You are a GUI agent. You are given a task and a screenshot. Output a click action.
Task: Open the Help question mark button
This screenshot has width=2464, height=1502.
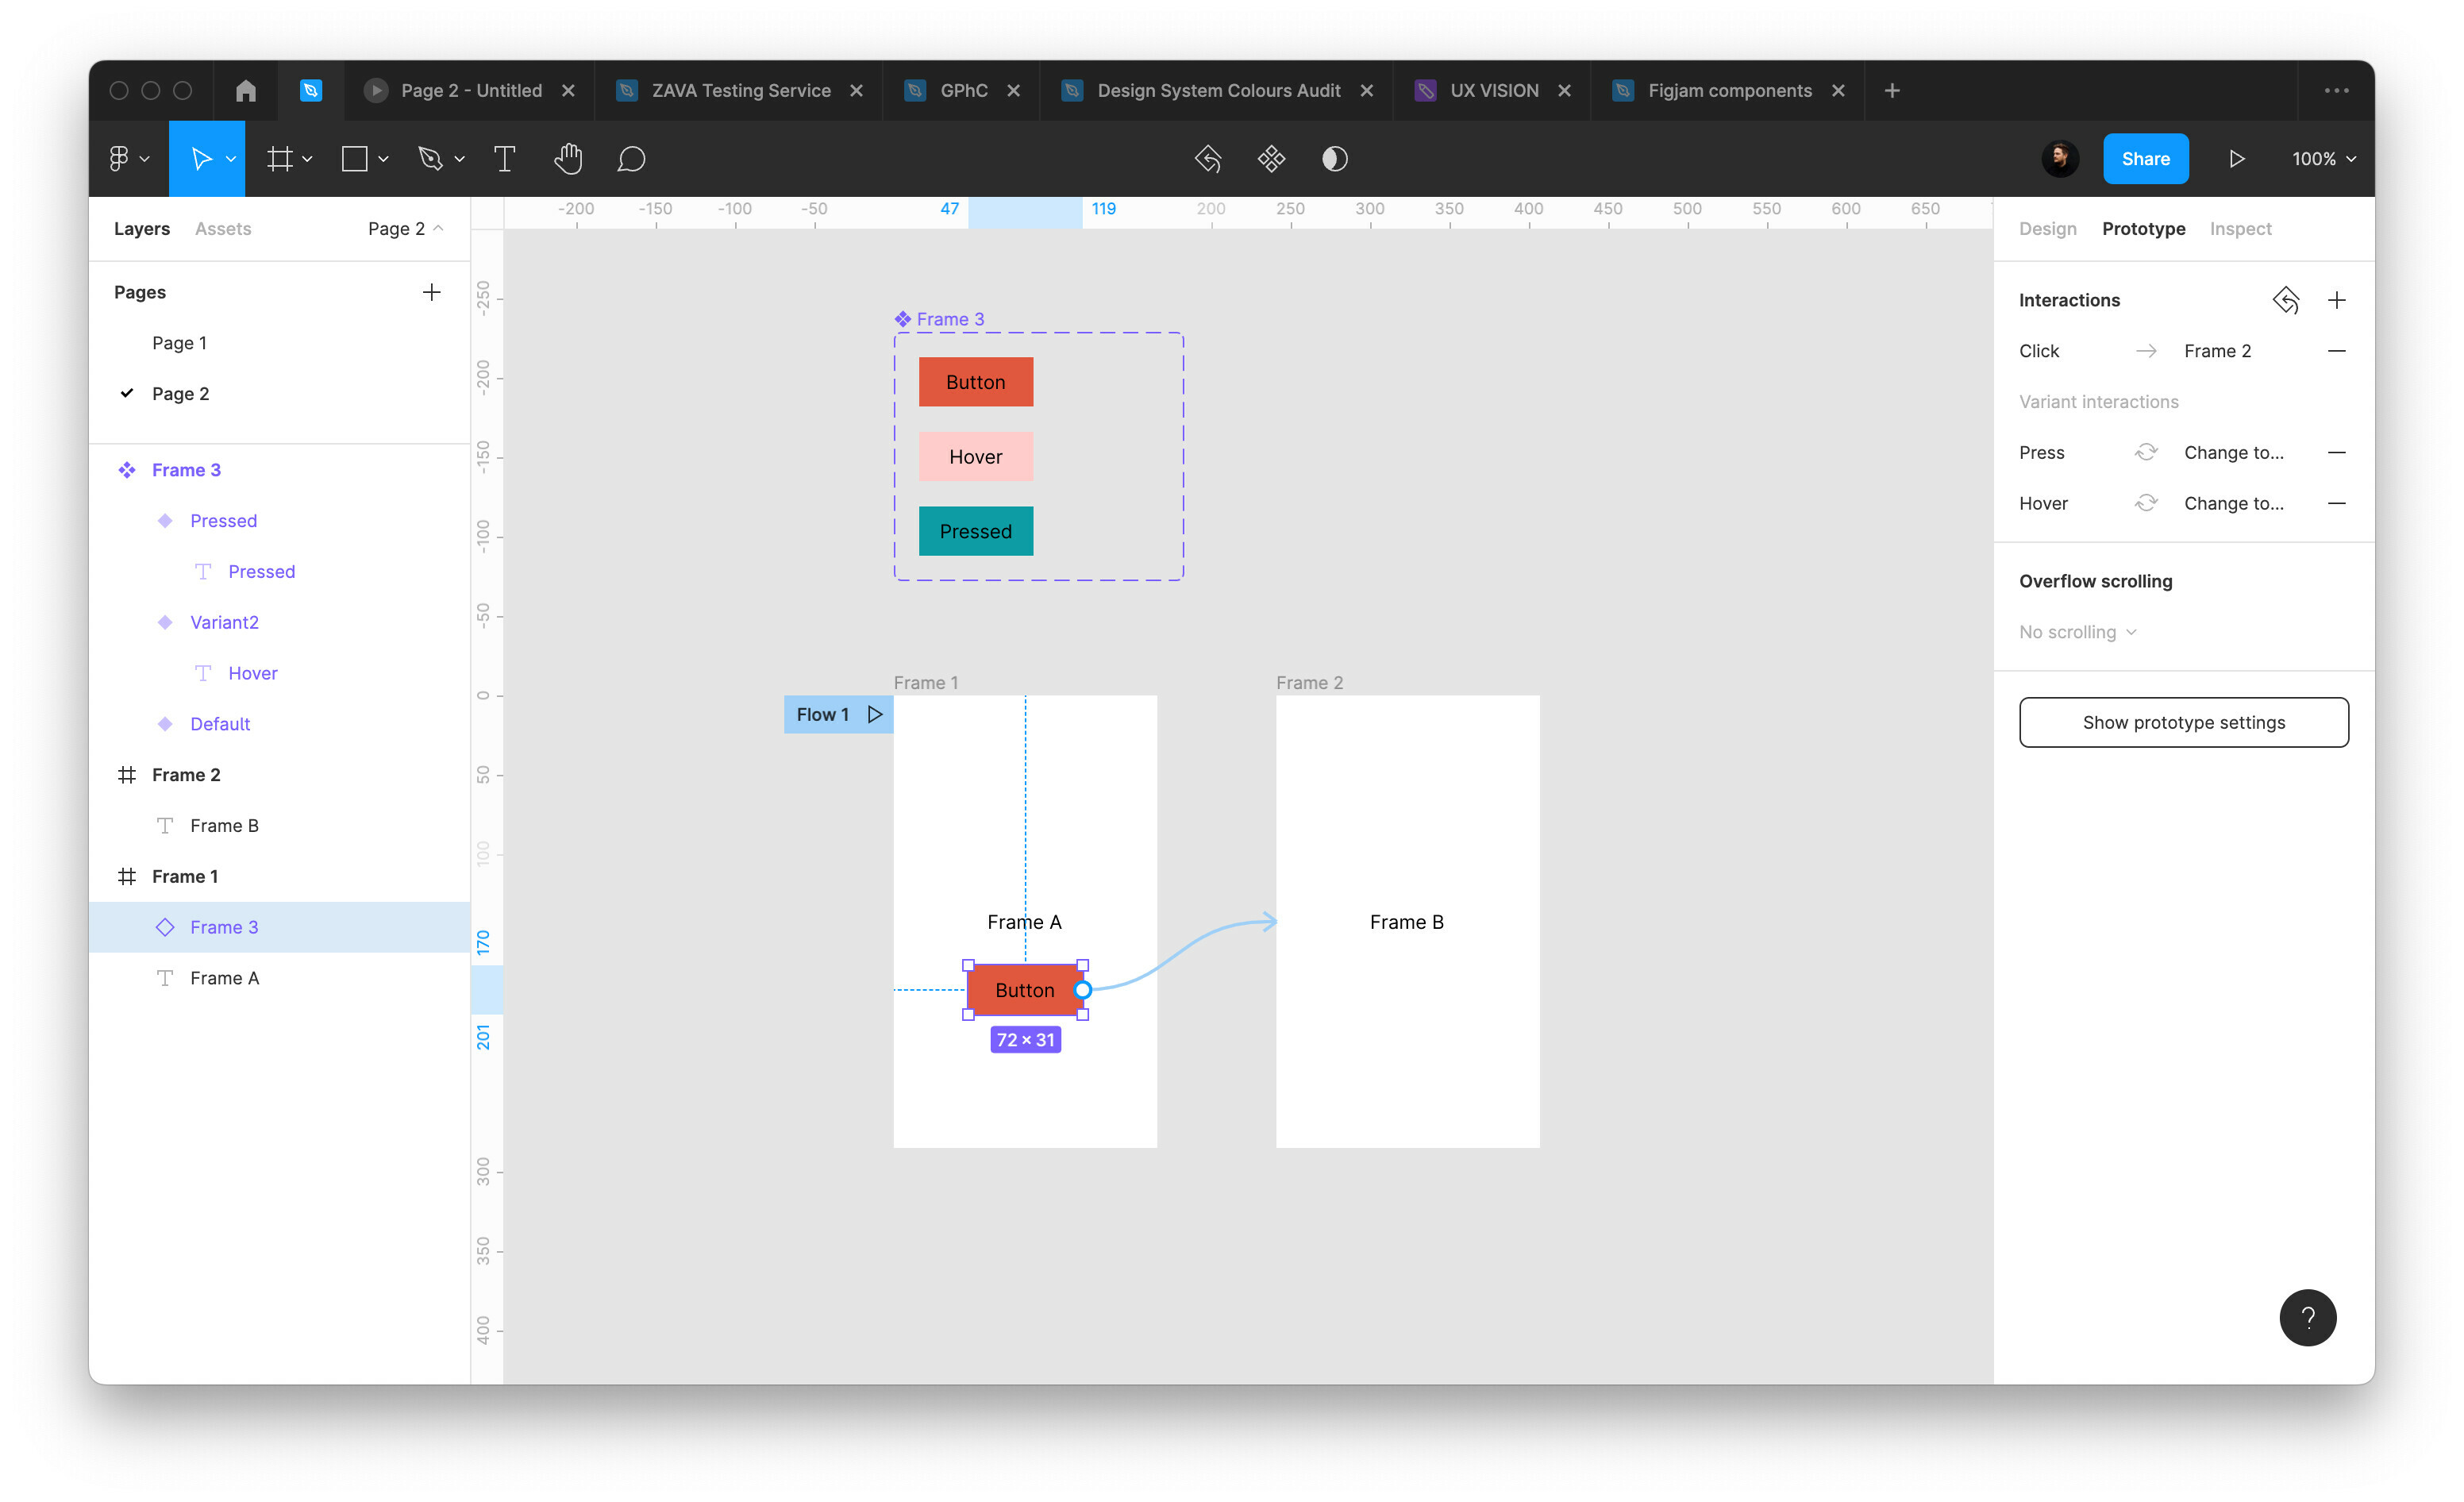coord(2308,1317)
